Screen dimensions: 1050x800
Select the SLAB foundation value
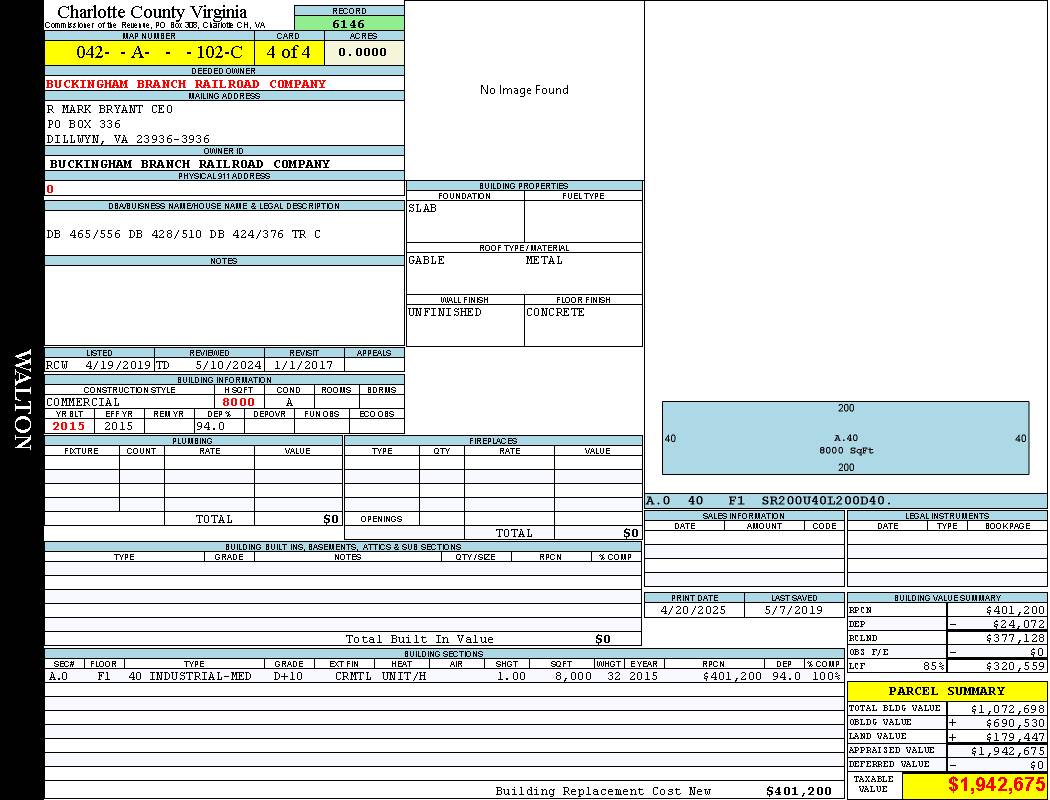point(423,209)
